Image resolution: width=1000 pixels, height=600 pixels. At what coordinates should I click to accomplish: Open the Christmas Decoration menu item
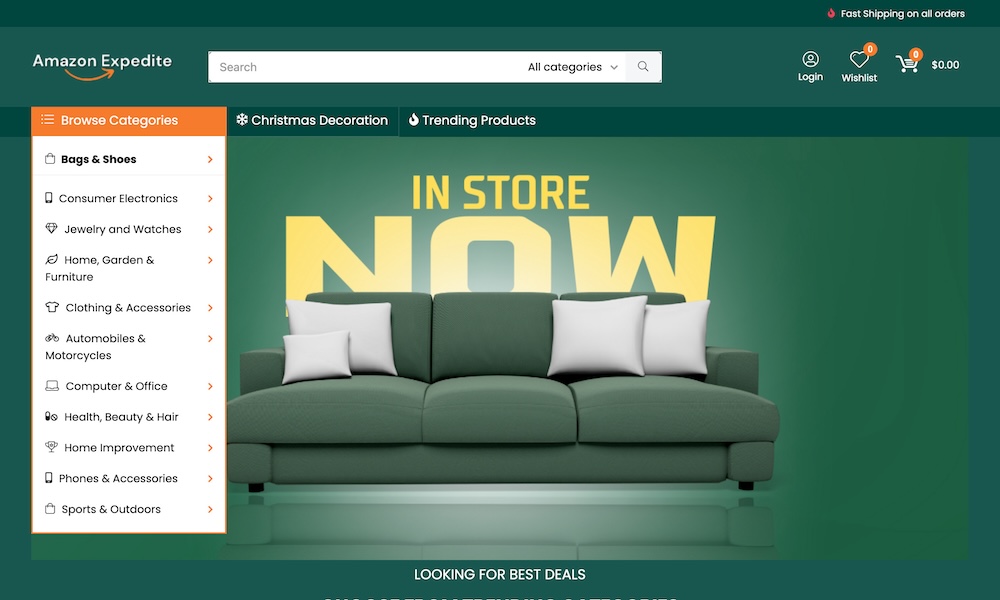312,120
